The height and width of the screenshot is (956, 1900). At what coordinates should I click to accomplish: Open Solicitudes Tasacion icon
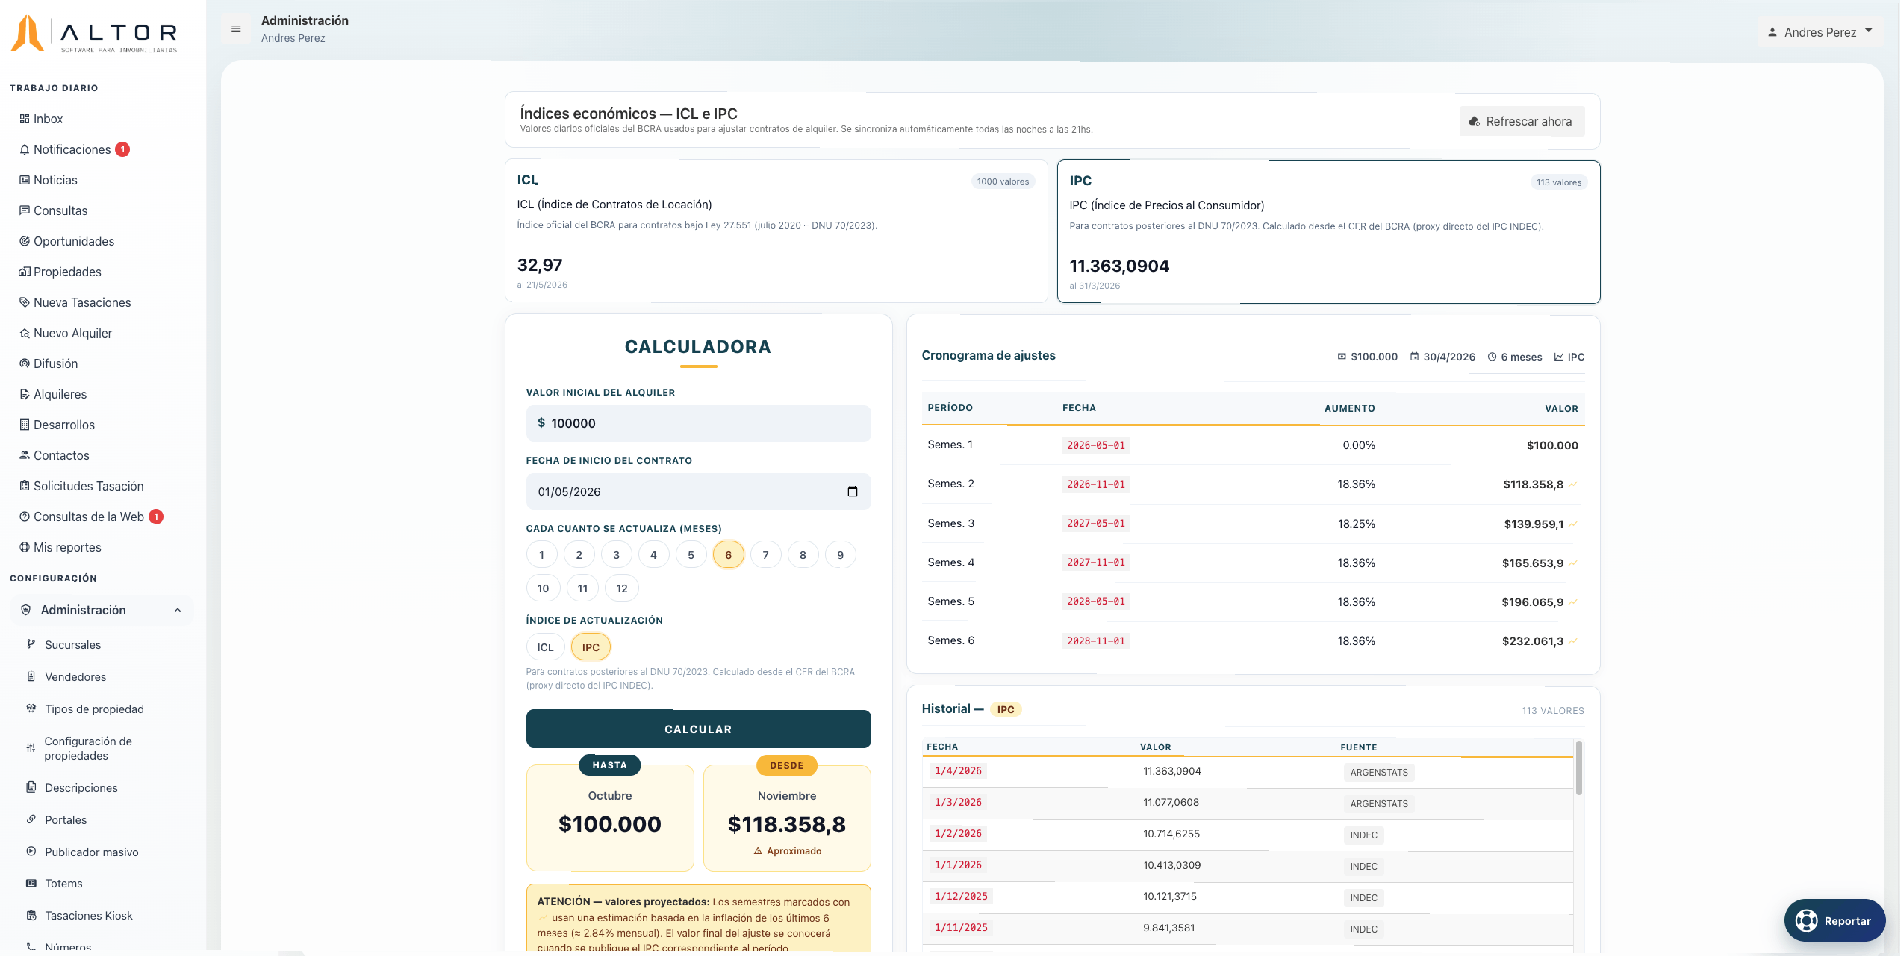coord(24,486)
